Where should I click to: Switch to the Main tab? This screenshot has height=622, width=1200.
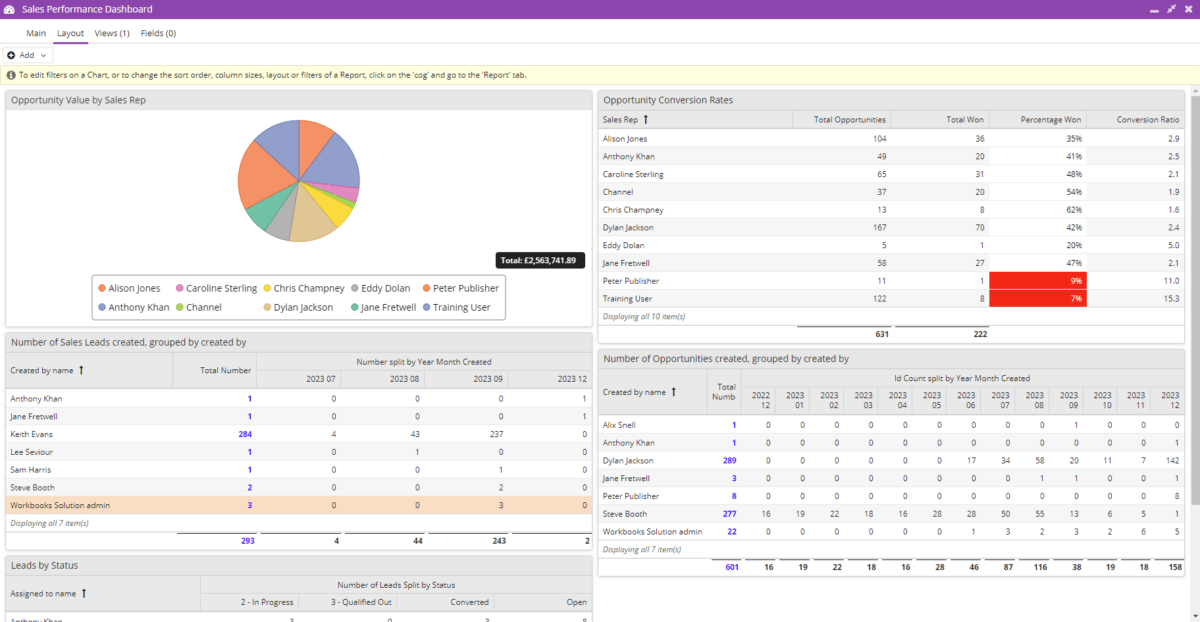[x=36, y=32]
